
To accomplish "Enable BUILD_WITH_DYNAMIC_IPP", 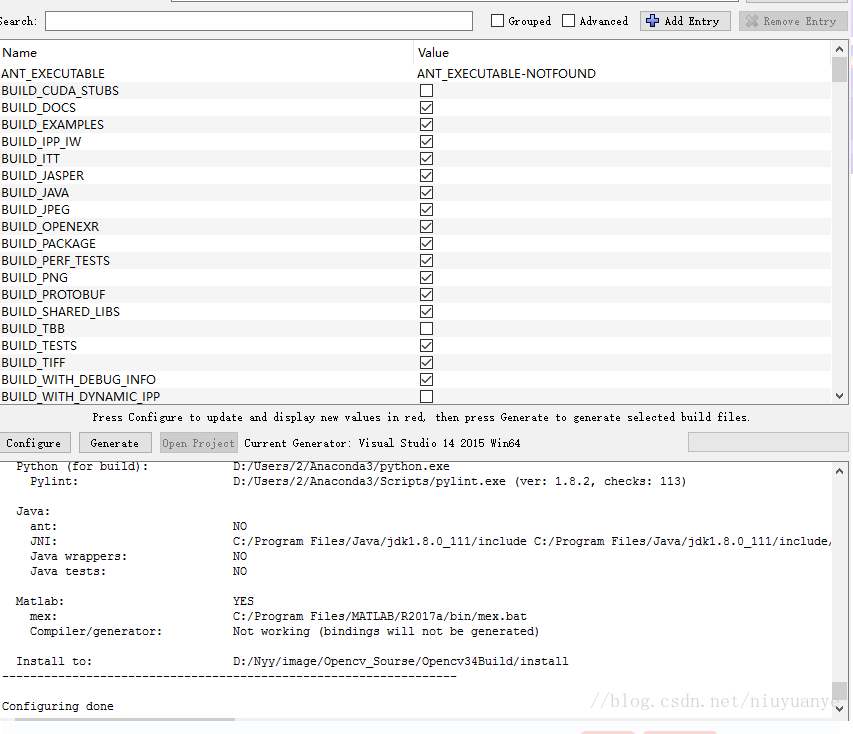I will [x=426, y=396].
